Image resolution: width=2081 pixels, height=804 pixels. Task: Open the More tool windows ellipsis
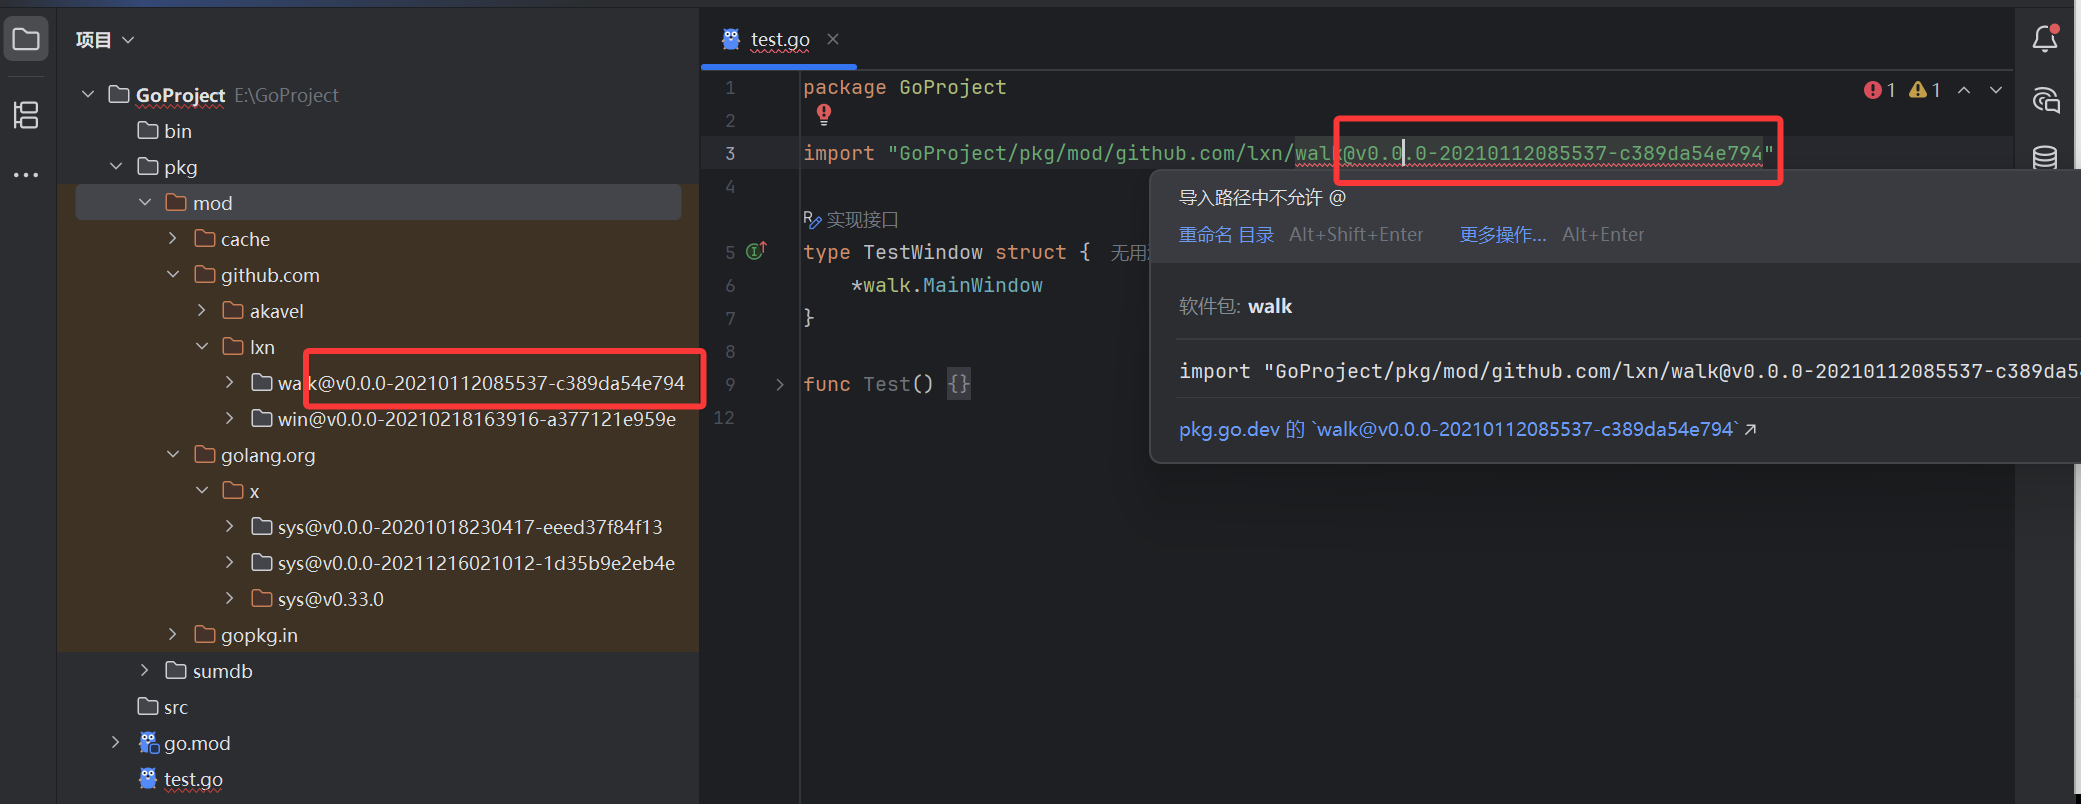coord(26,175)
